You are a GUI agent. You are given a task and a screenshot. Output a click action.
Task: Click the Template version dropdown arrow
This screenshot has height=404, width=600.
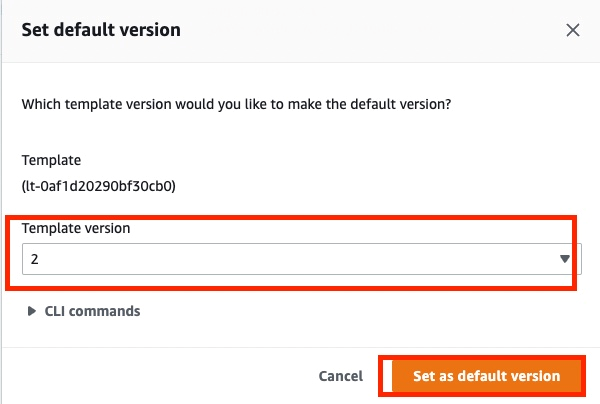point(565,260)
